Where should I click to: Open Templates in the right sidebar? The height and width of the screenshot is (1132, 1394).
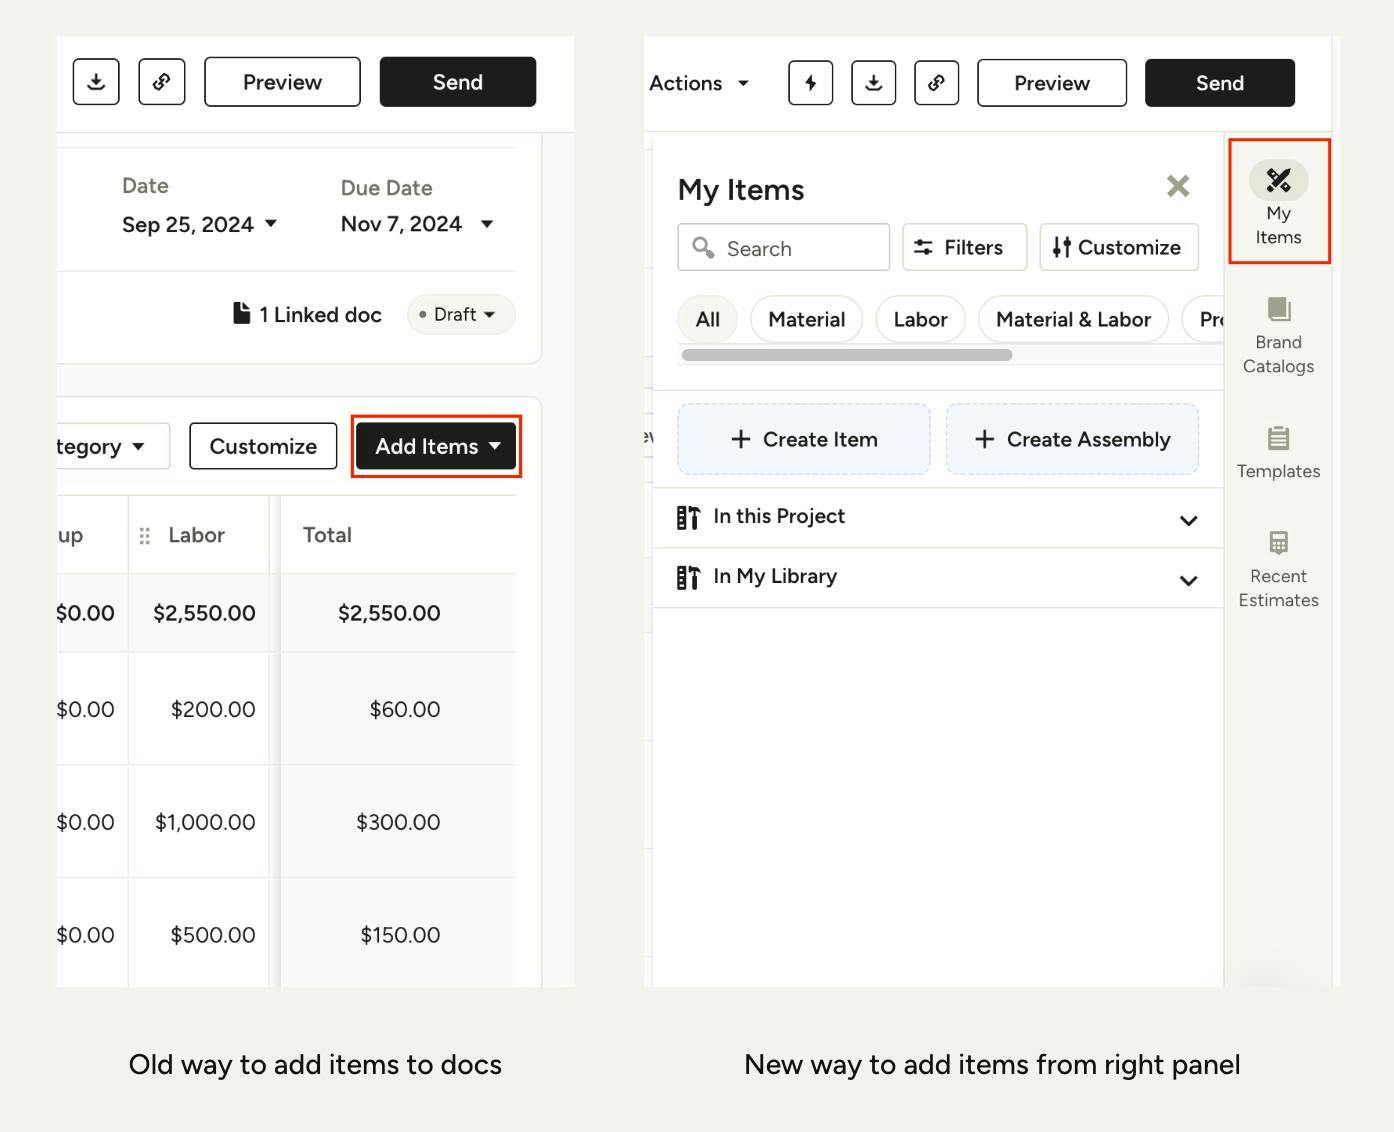coord(1278,452)
